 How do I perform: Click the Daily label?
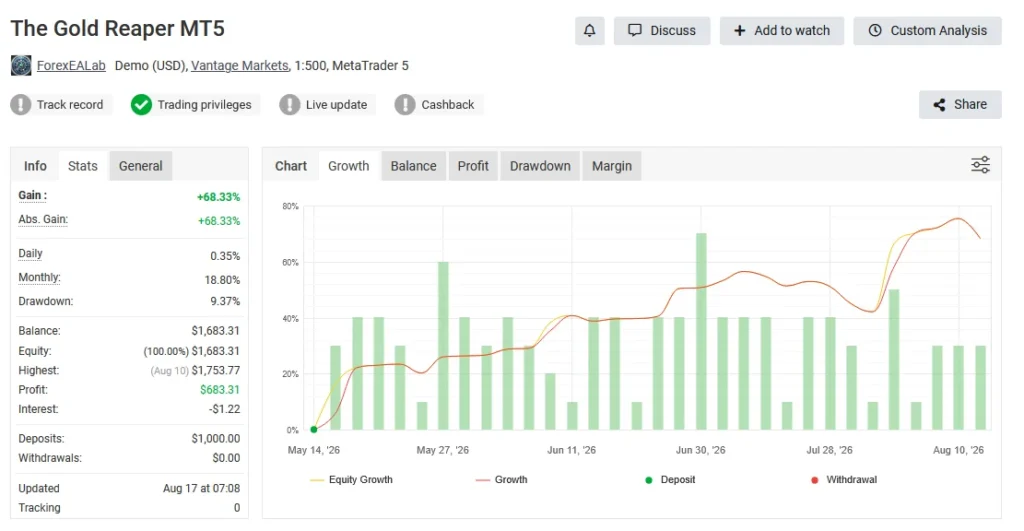pyautogui.click(x=30, y=253)
